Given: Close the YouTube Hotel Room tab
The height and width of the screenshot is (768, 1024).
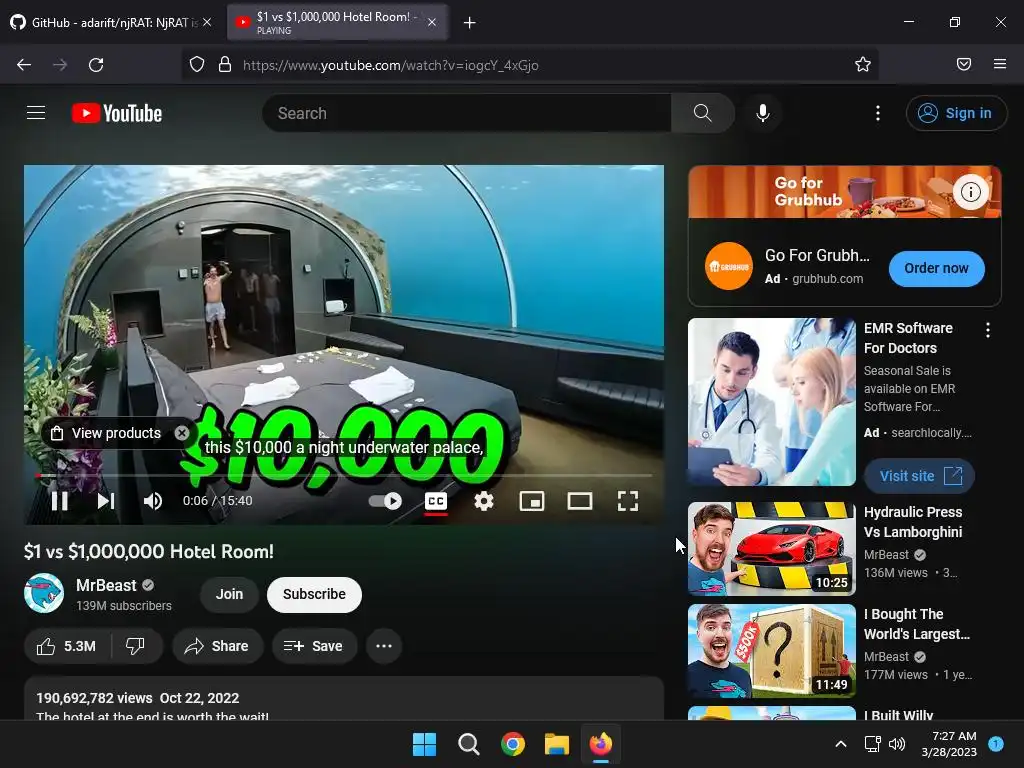Looking at the screenshot, I should (432, 22).
